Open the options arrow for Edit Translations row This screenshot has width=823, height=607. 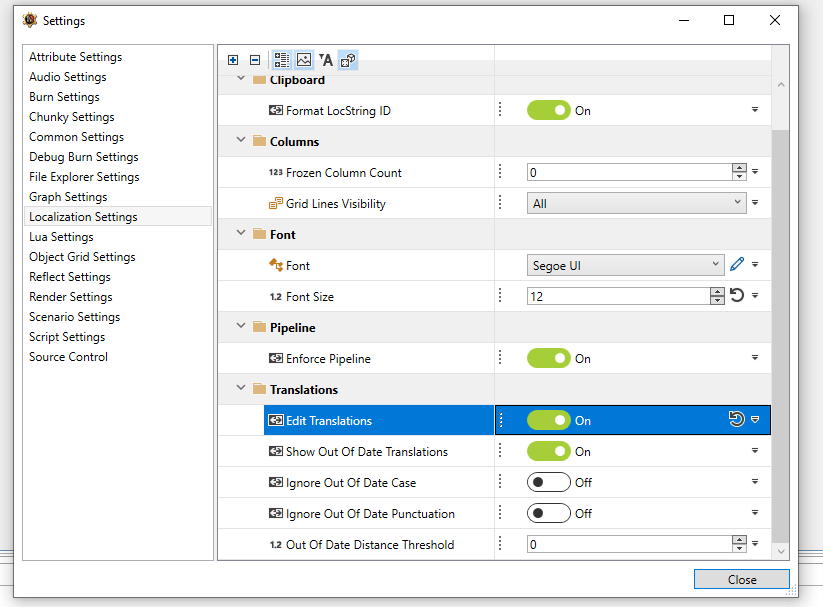coord(755,420)
